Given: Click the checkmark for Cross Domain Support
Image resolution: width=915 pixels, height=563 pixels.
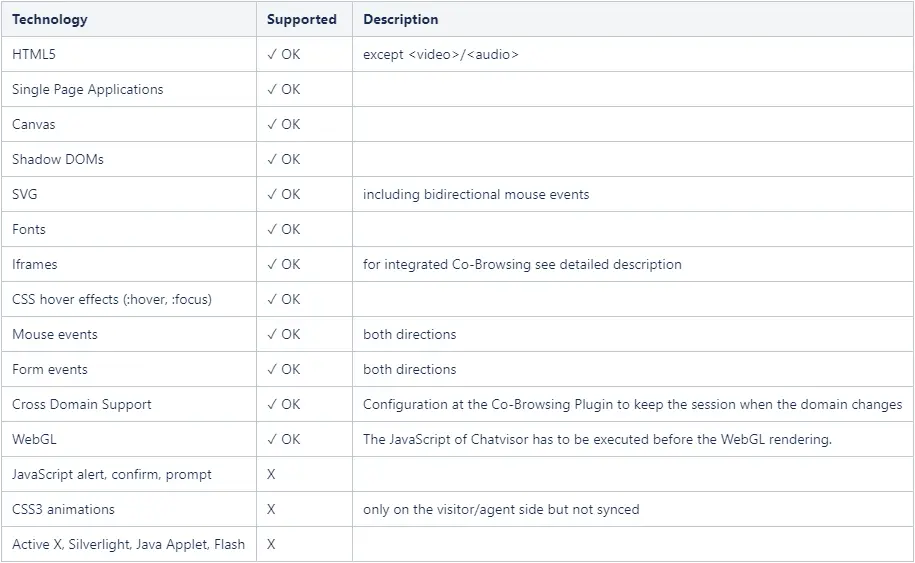Looking at the screenshot, I should click(x=284, y=404).
